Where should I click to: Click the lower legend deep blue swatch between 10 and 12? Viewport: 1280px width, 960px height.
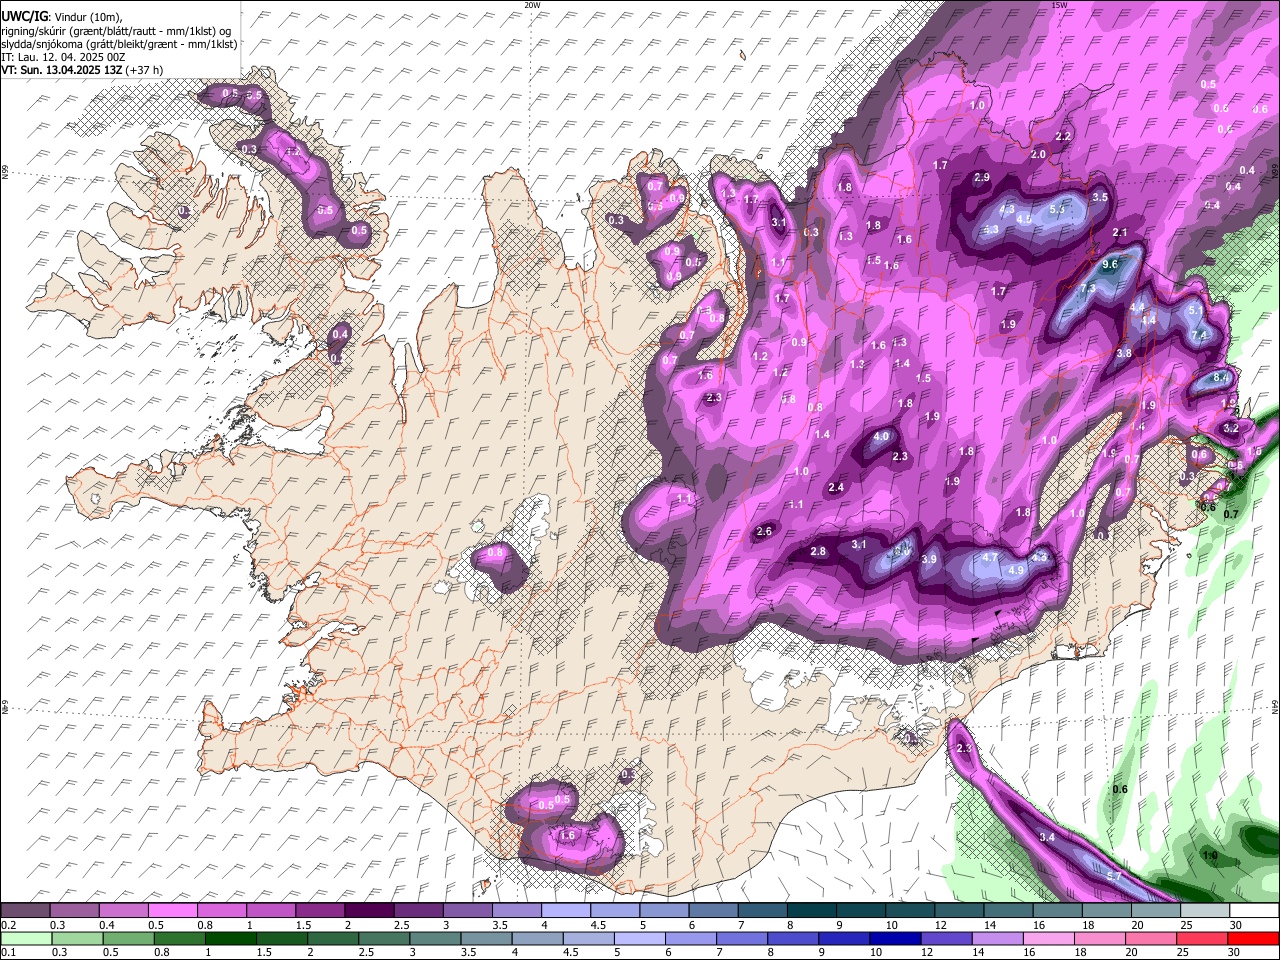[x=896, y=938]
